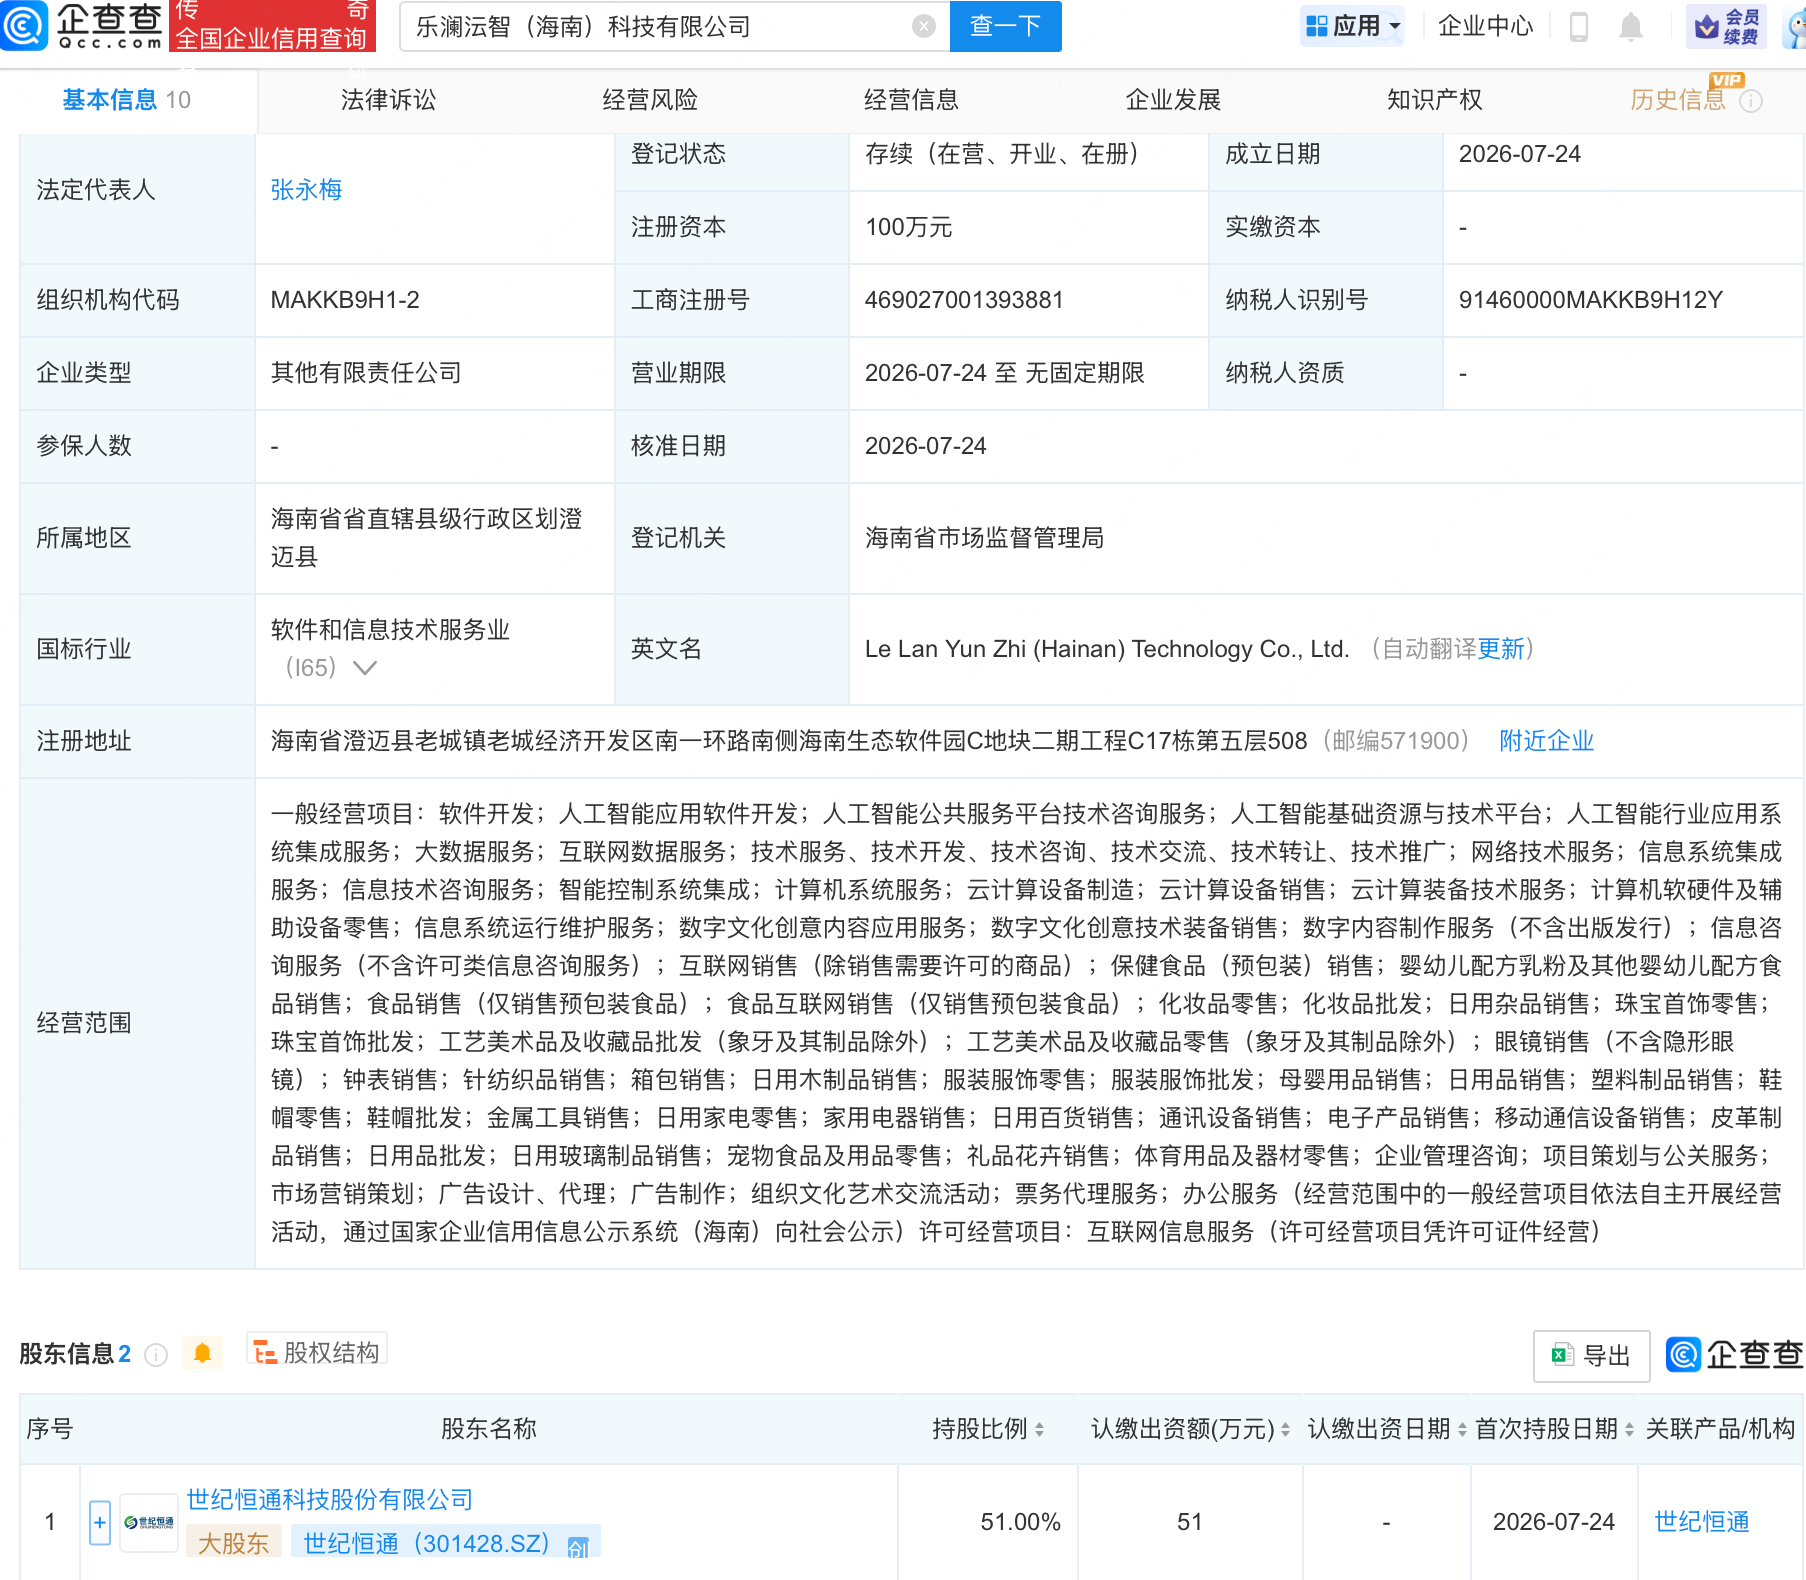Switch to the 法律诉讼 tab

point(388,100)
